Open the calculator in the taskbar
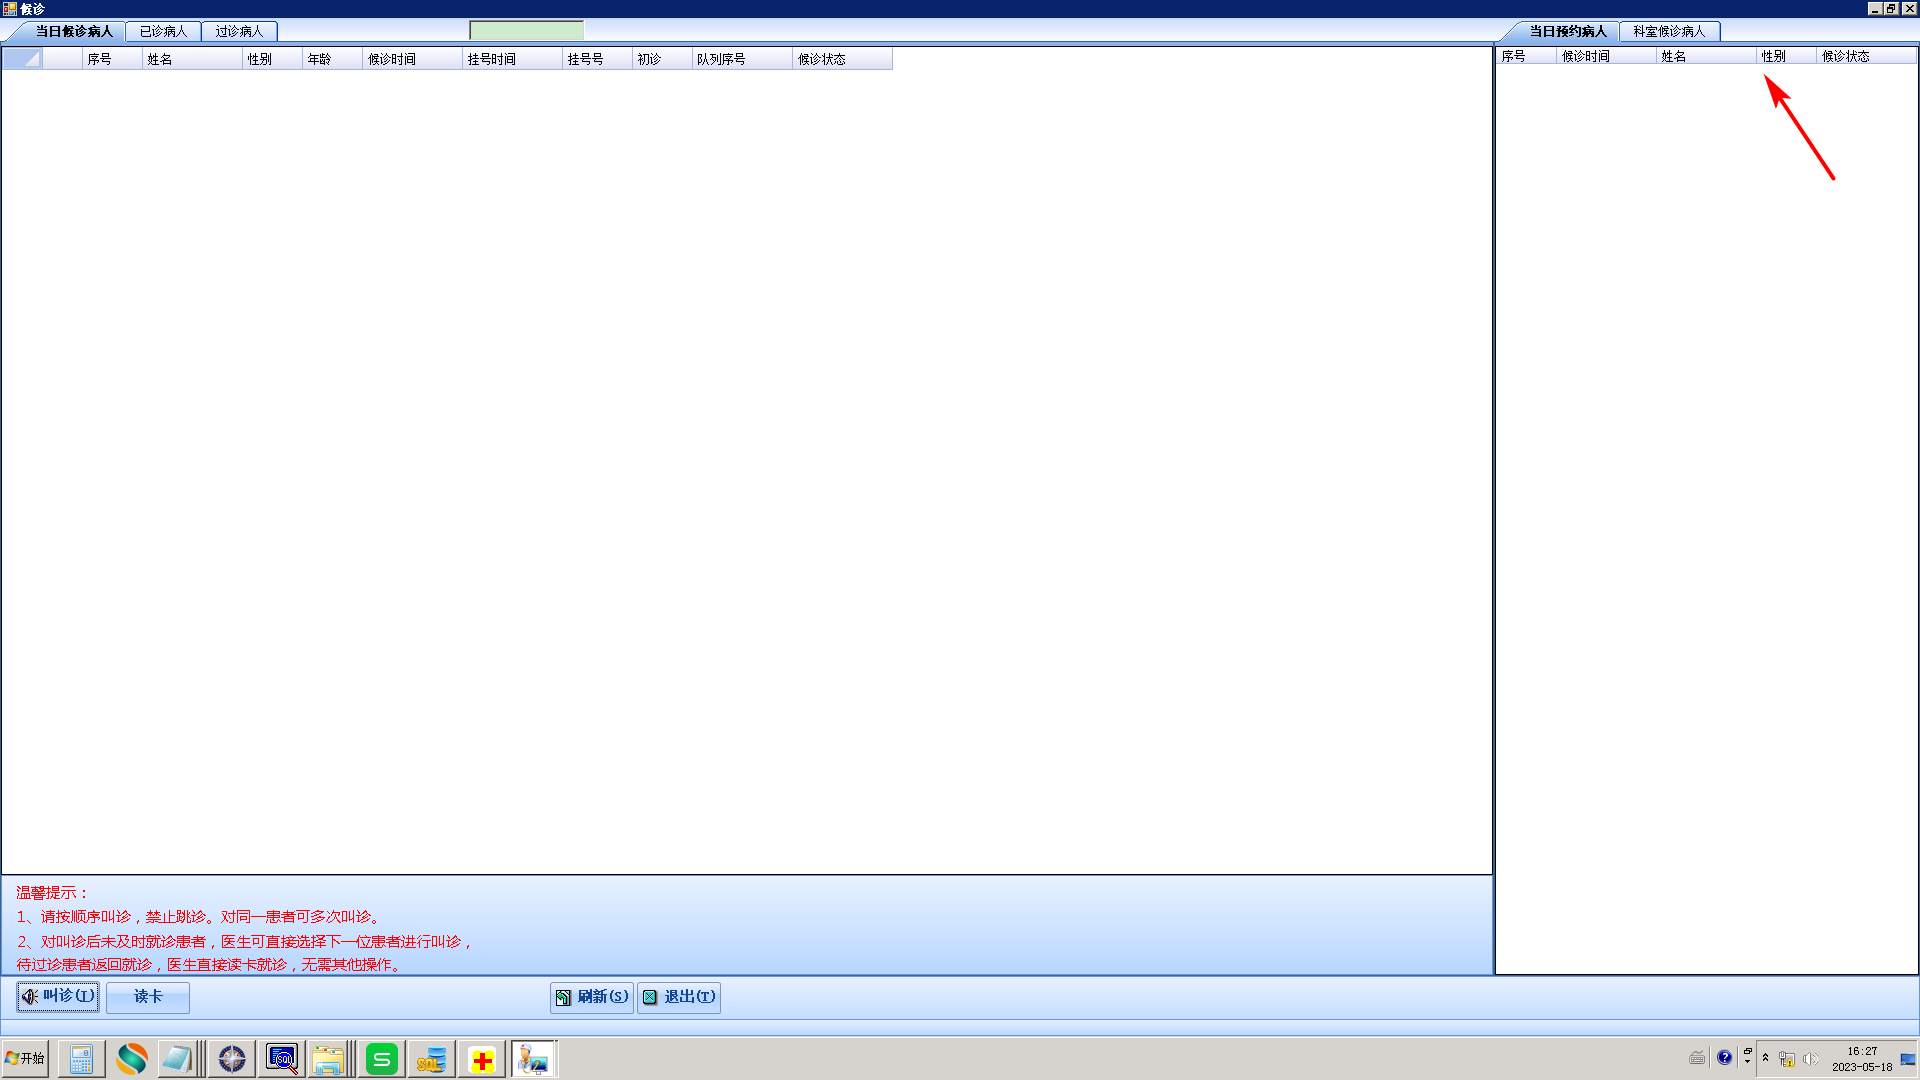This screenshot has height=1080, width=1920. click(81, 1059)
